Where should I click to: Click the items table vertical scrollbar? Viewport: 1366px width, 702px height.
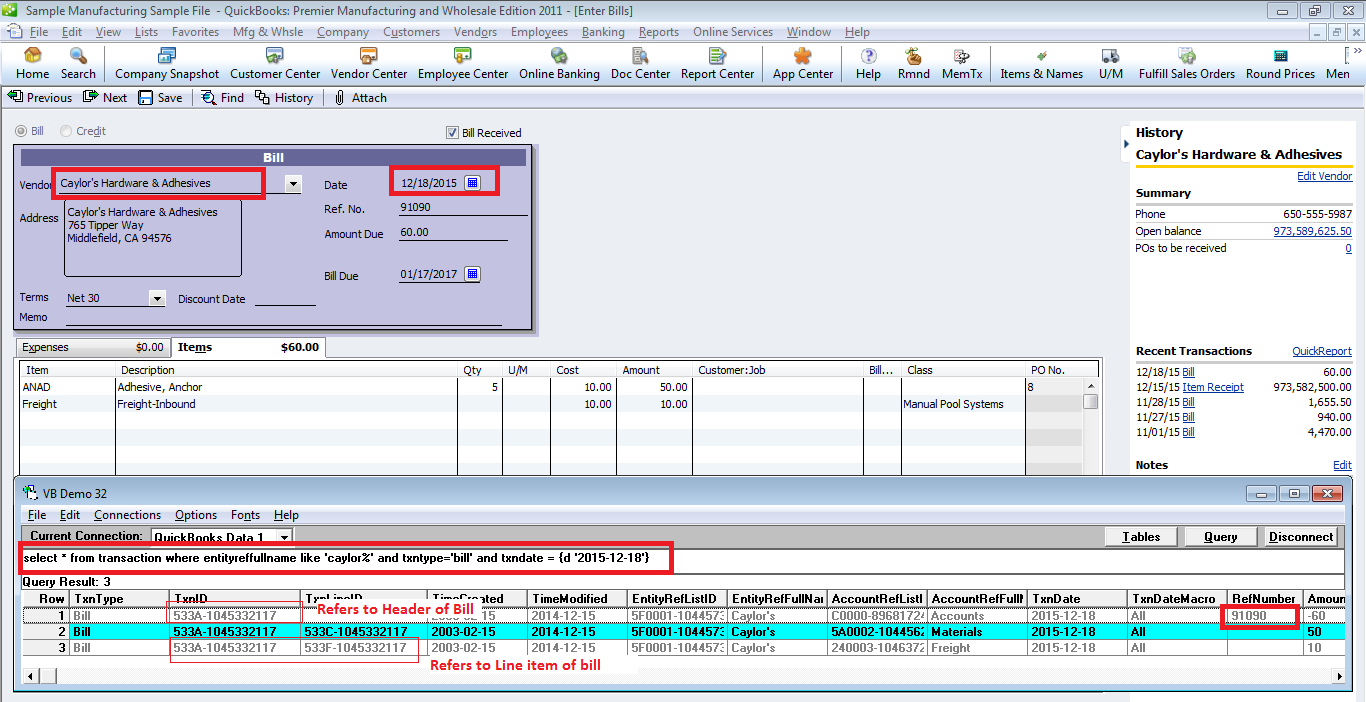click(x=1090, y=426)
